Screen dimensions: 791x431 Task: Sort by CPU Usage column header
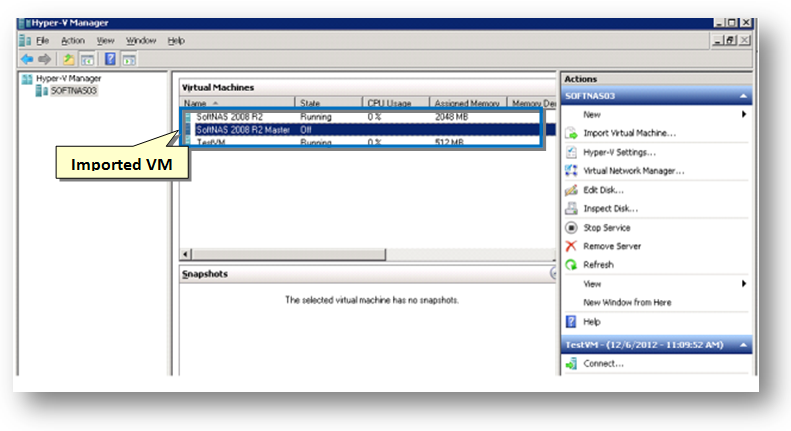(x=396, y=103)
